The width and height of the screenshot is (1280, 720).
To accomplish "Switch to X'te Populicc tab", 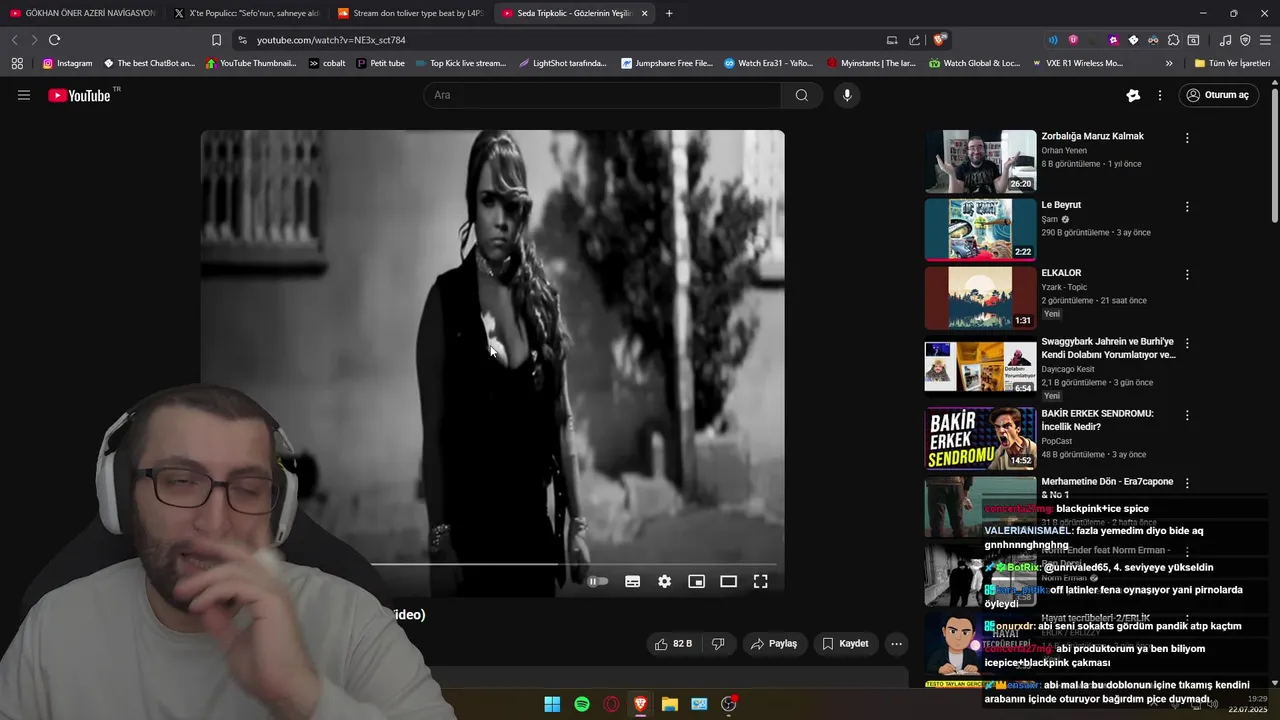I will (246, 13).
